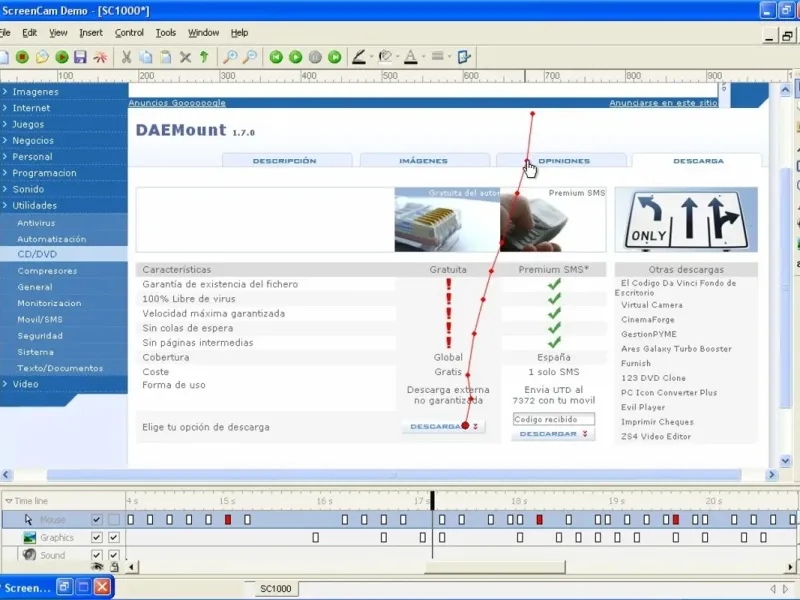The image size is (800, 600).
Task: Open the fill color dropdown arrow
Action: coord(397,57)
